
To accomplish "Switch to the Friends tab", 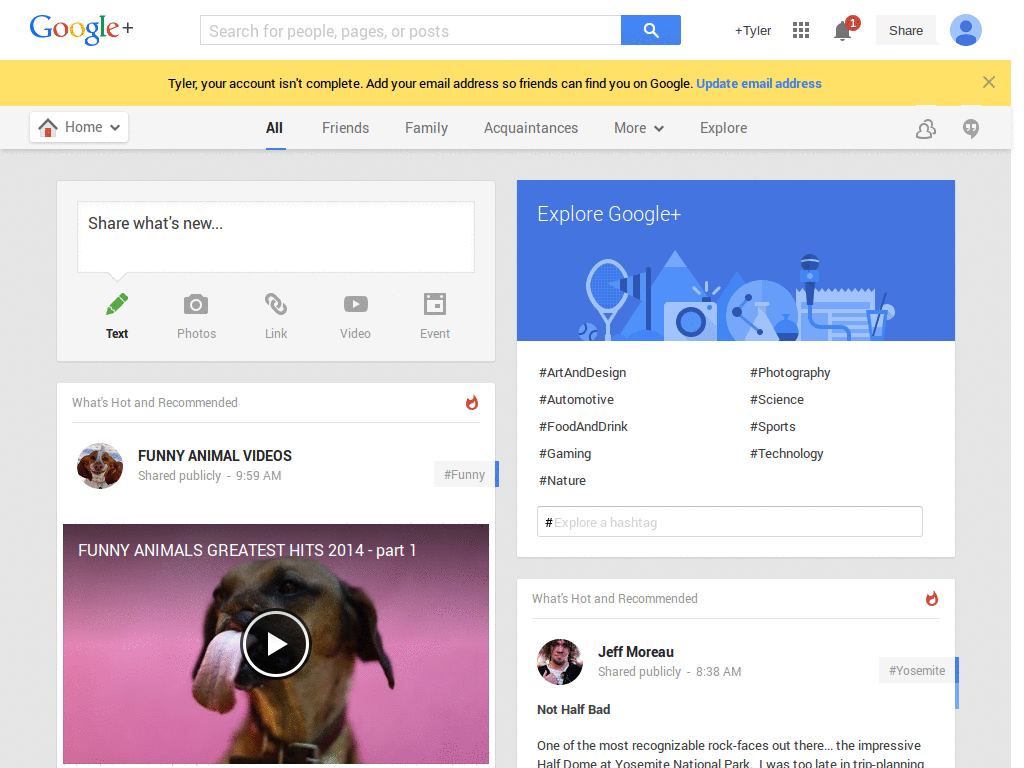I will [x=345, y=128].
